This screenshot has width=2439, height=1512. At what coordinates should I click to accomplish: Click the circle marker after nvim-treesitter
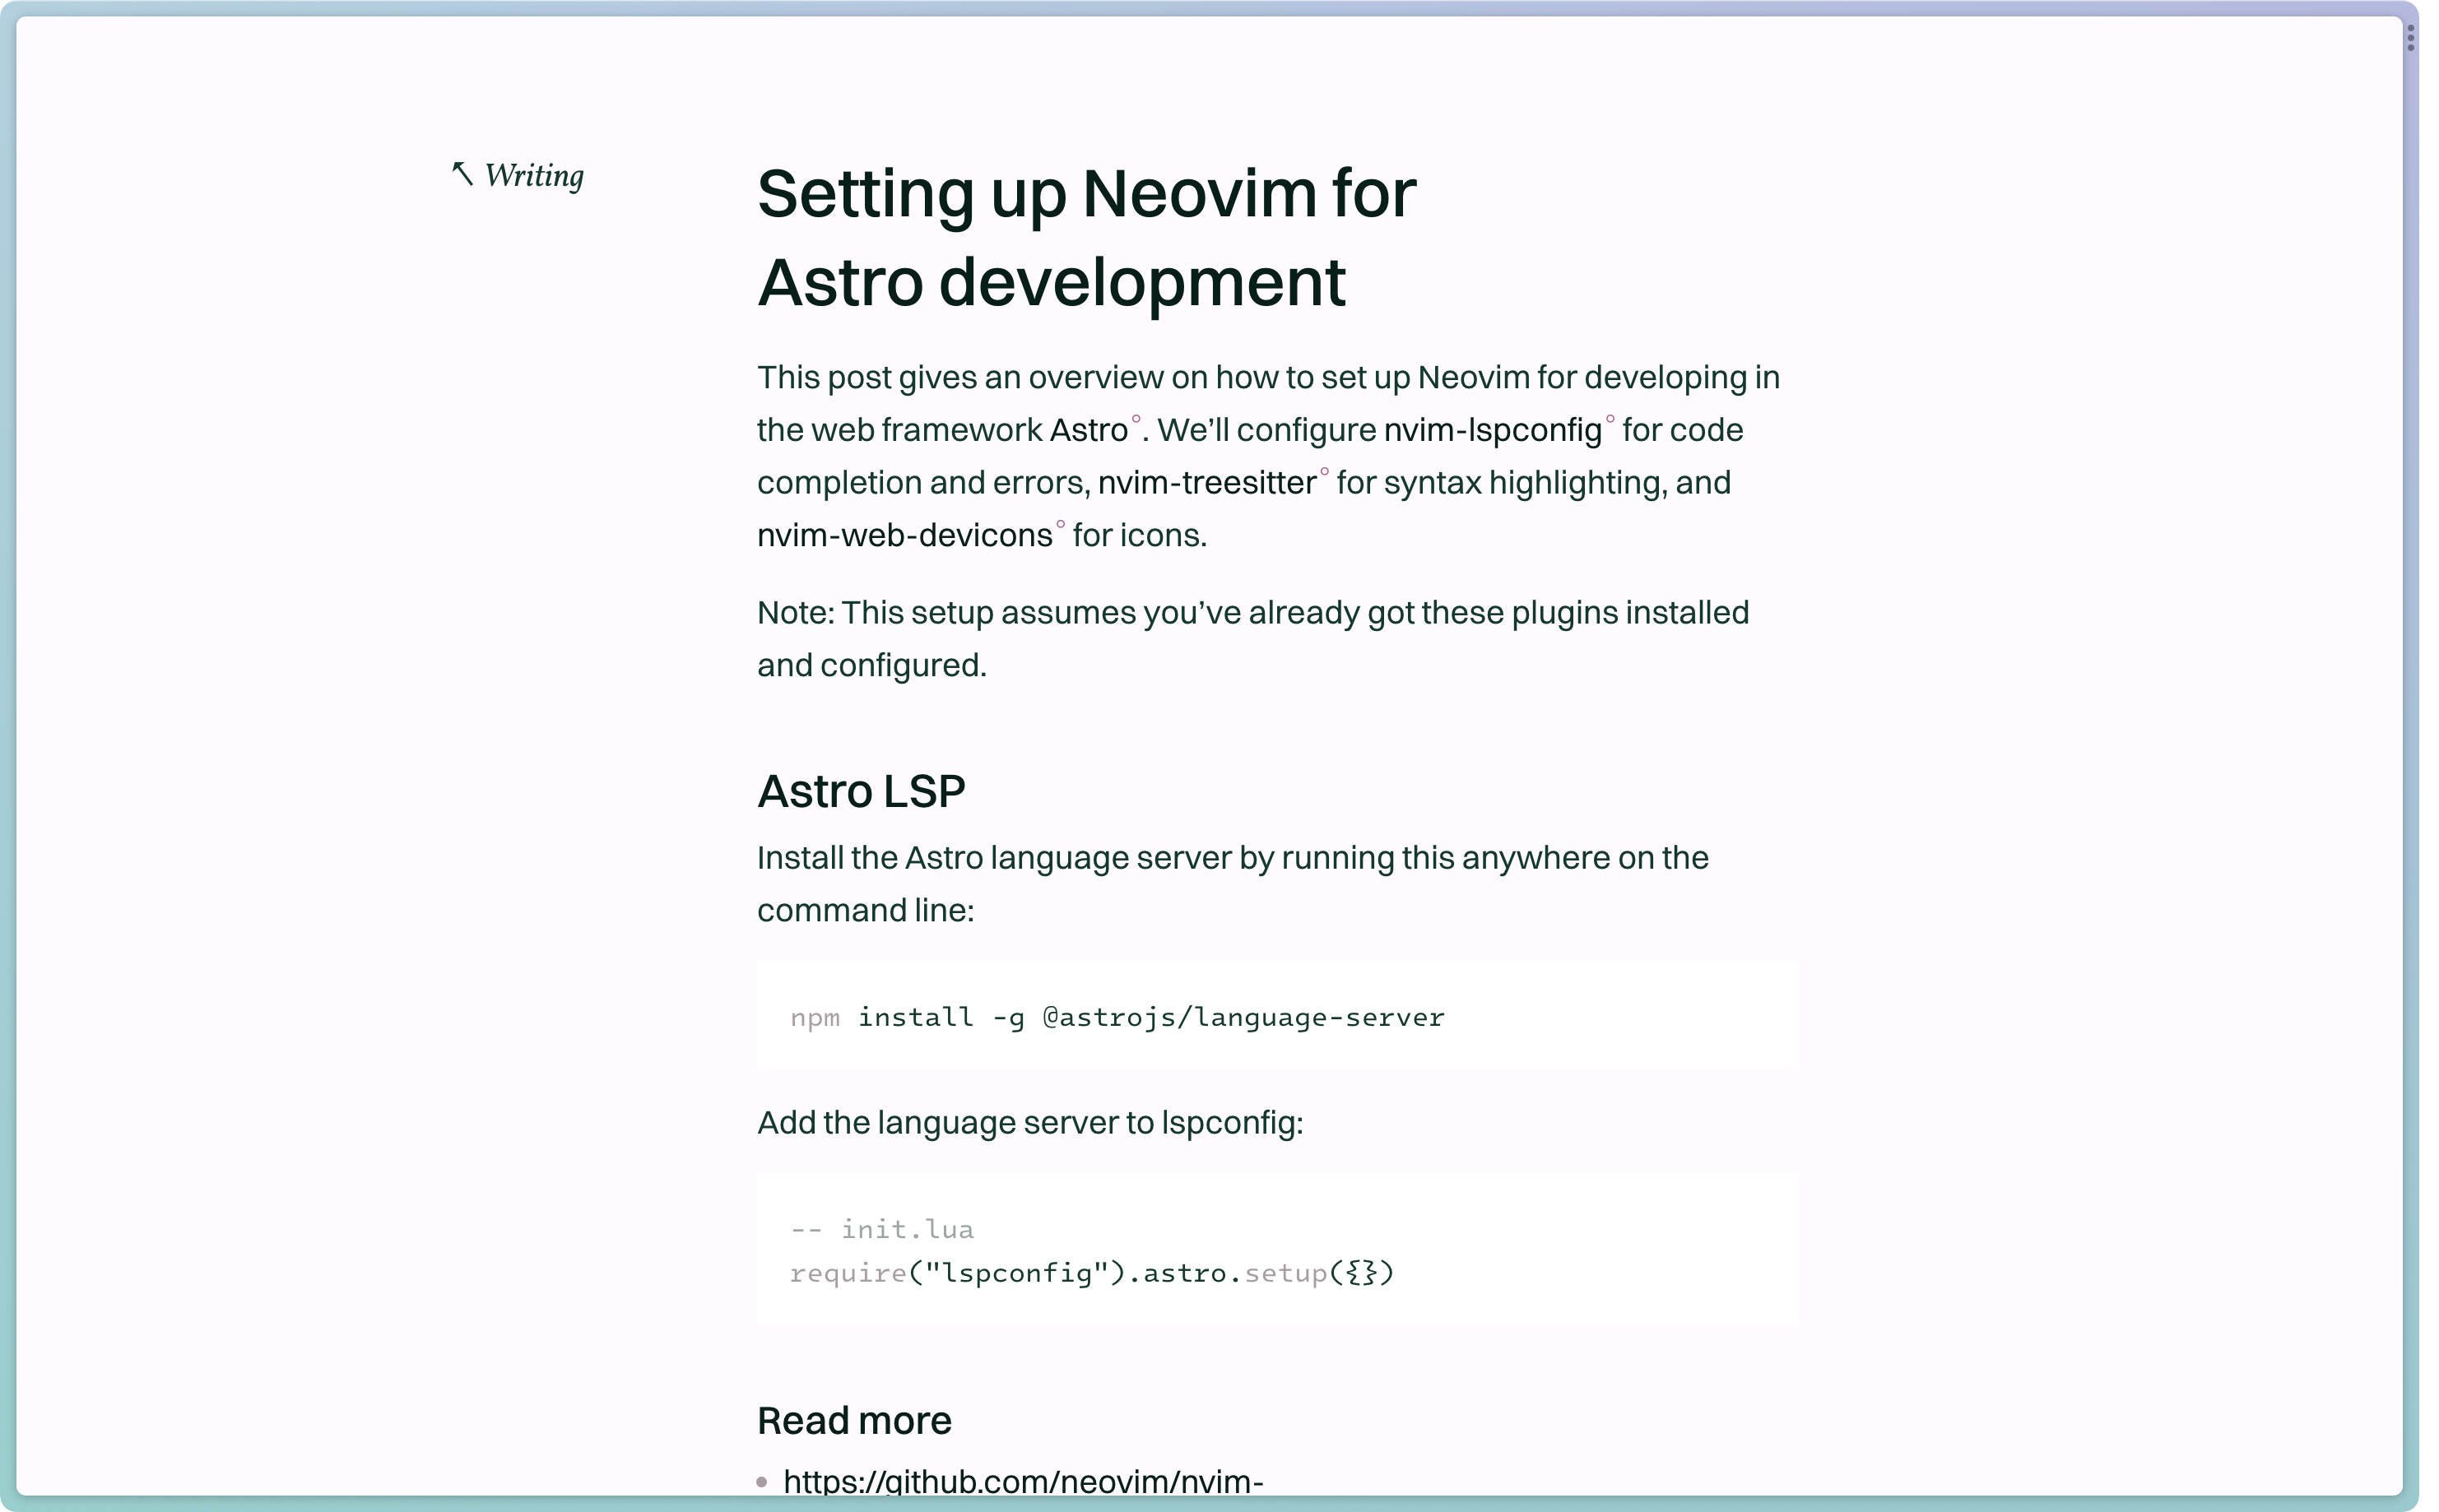[1324, 472]
